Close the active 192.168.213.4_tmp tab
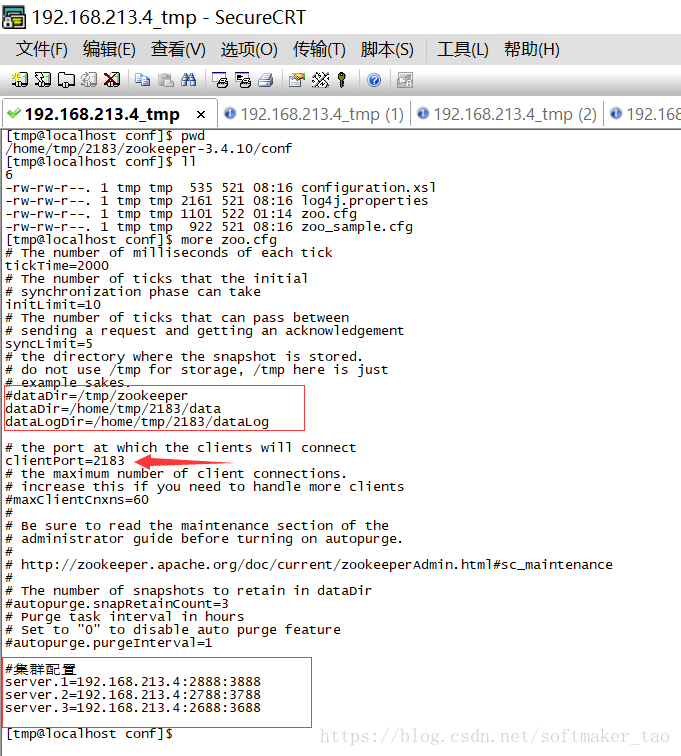Image resolution: width=681 pixels, height=756 pixels. coord(201,115)
